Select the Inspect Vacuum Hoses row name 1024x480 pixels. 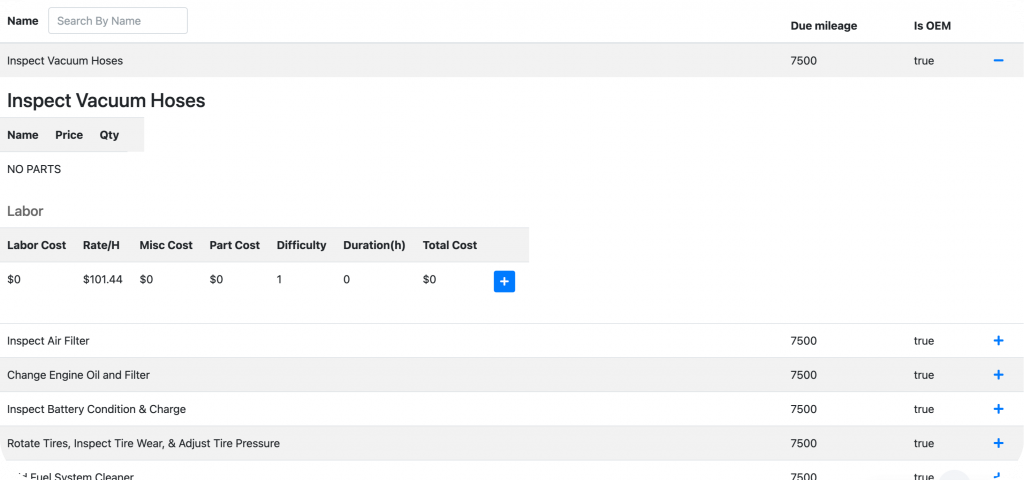pos(65,61)
